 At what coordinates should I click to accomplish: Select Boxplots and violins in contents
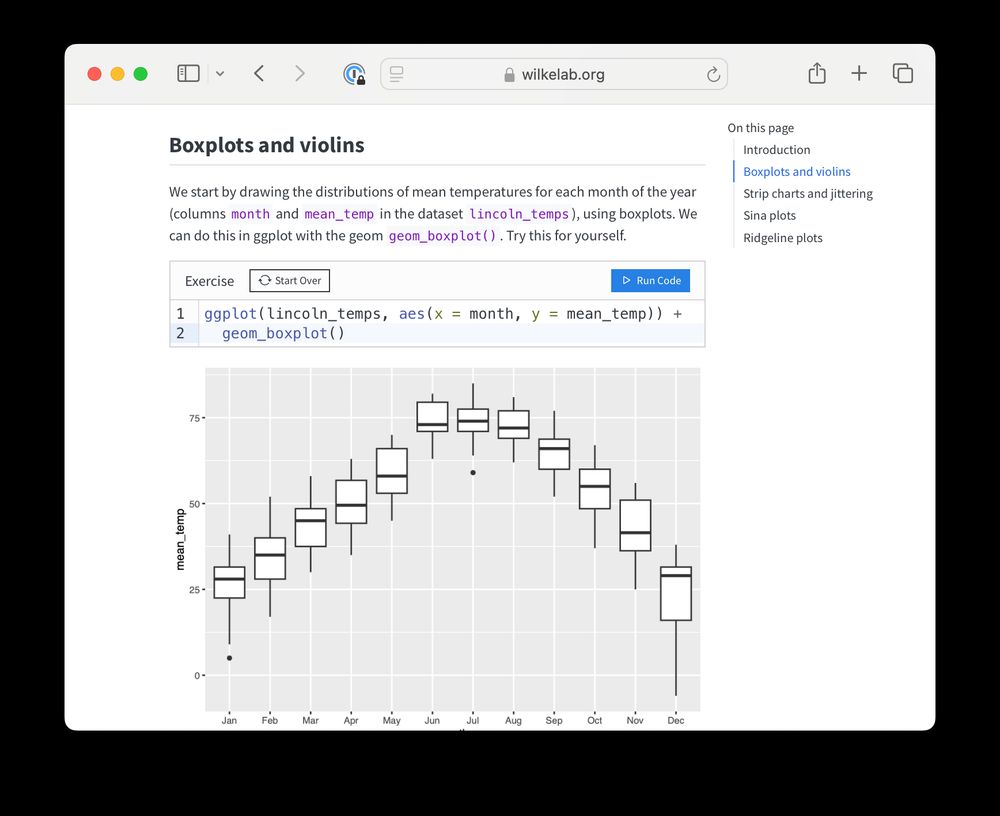[797, 172]
